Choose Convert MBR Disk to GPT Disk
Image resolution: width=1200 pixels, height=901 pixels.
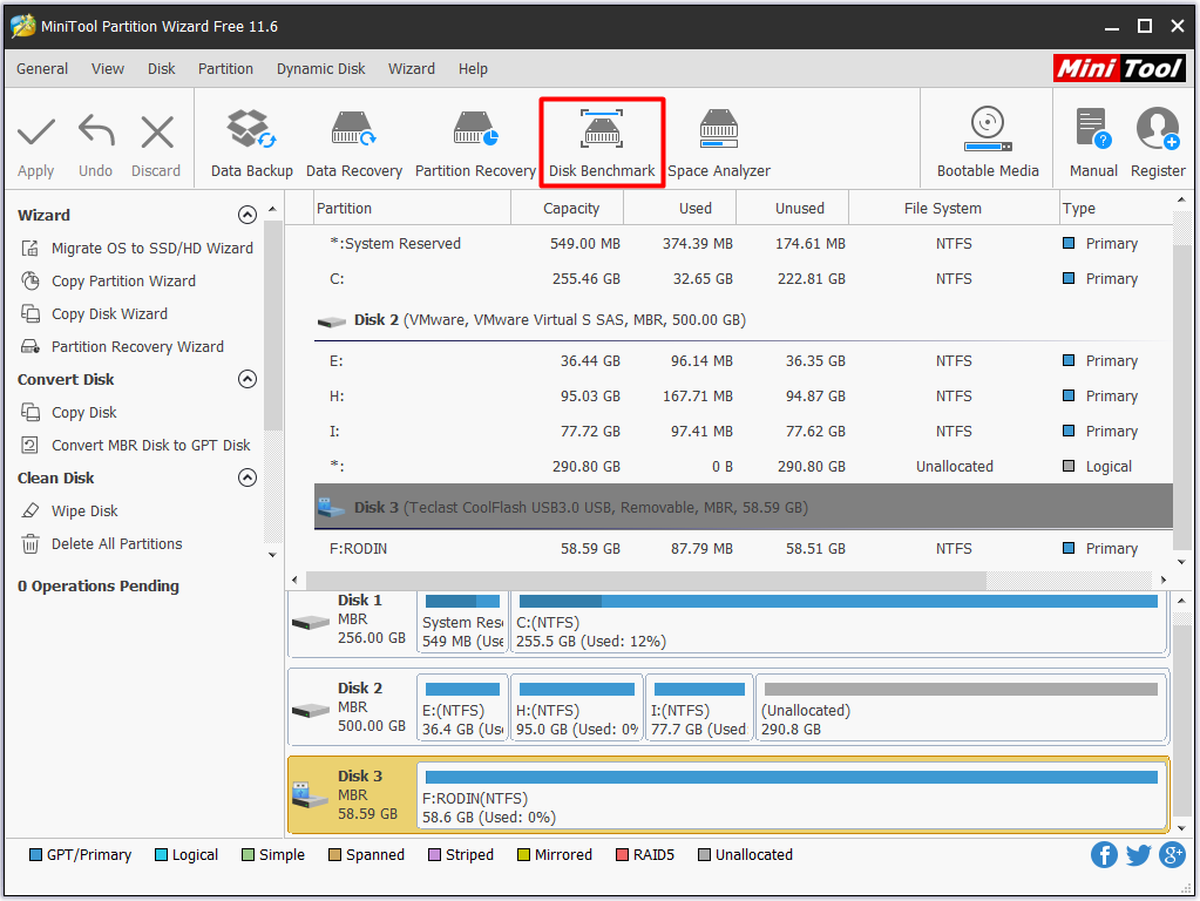click(151, 445)
